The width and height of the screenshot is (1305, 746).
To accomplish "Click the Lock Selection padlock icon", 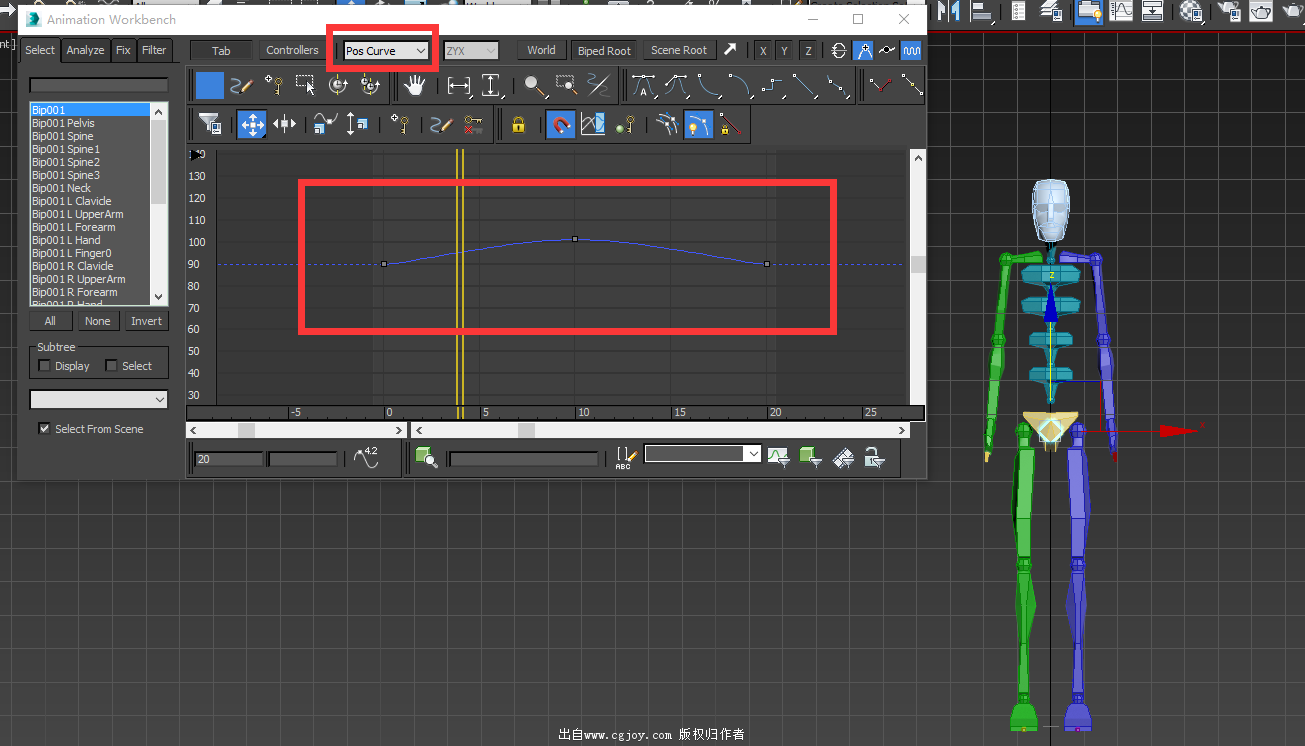I will [x=518, y=125].
